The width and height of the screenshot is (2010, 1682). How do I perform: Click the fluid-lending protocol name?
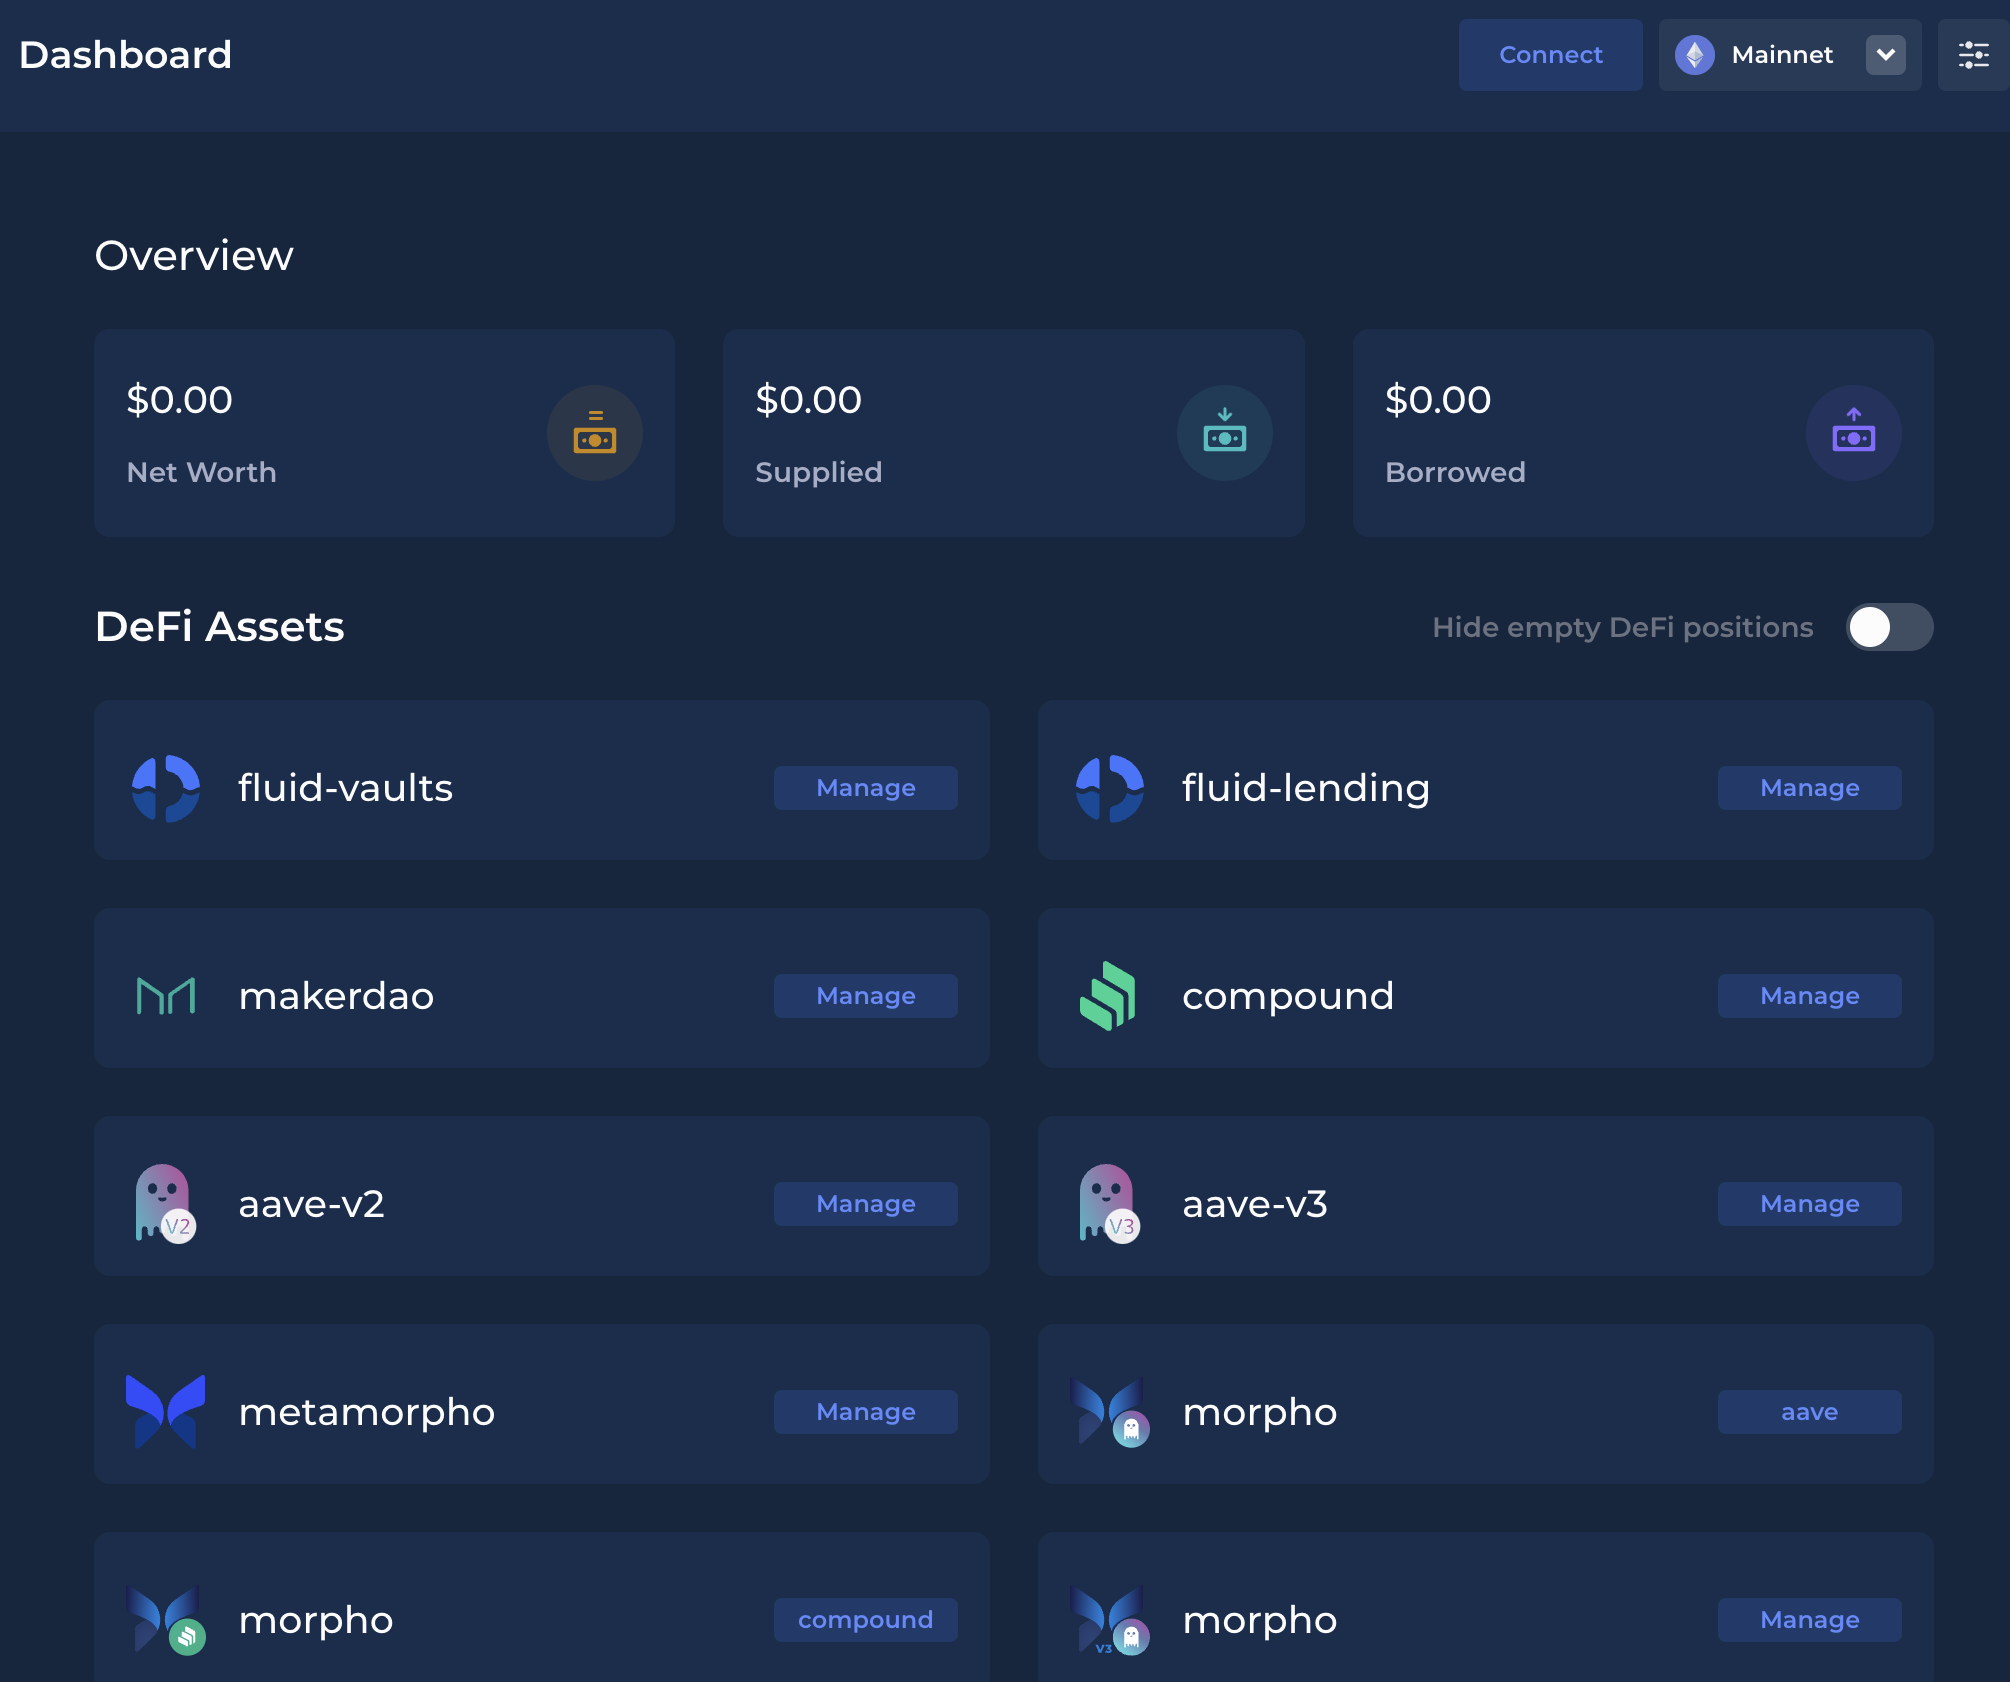[x=1305, y=788]
